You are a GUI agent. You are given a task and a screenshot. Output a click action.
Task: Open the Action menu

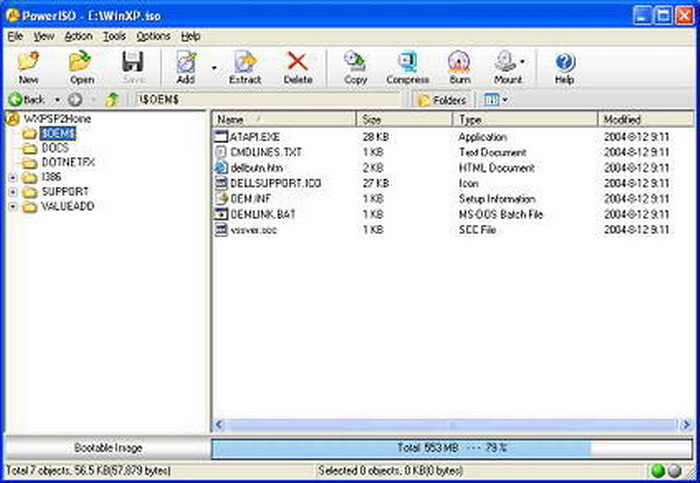(78, 36)
